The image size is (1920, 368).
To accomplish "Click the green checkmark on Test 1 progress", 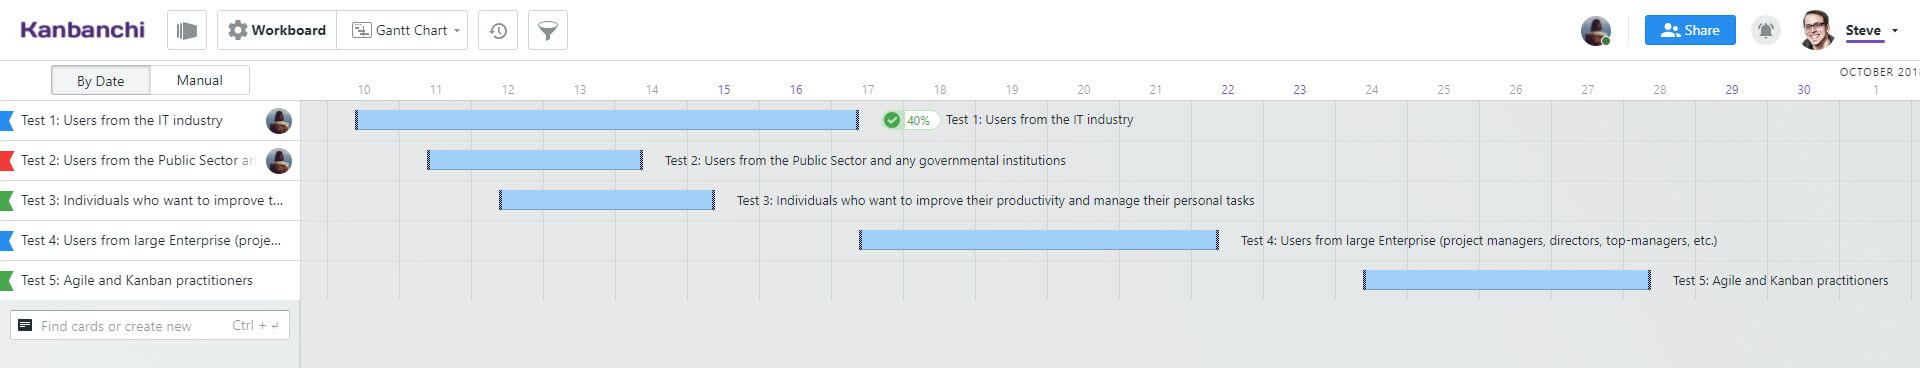I will tap(892, 120).
